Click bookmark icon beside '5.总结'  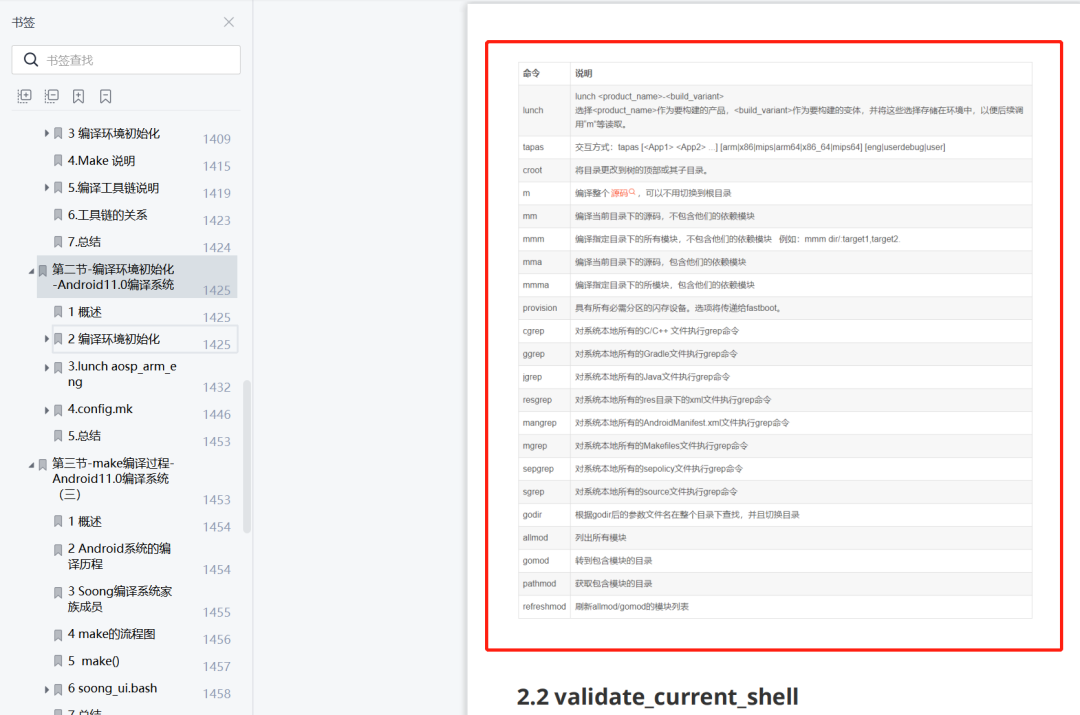58,435
